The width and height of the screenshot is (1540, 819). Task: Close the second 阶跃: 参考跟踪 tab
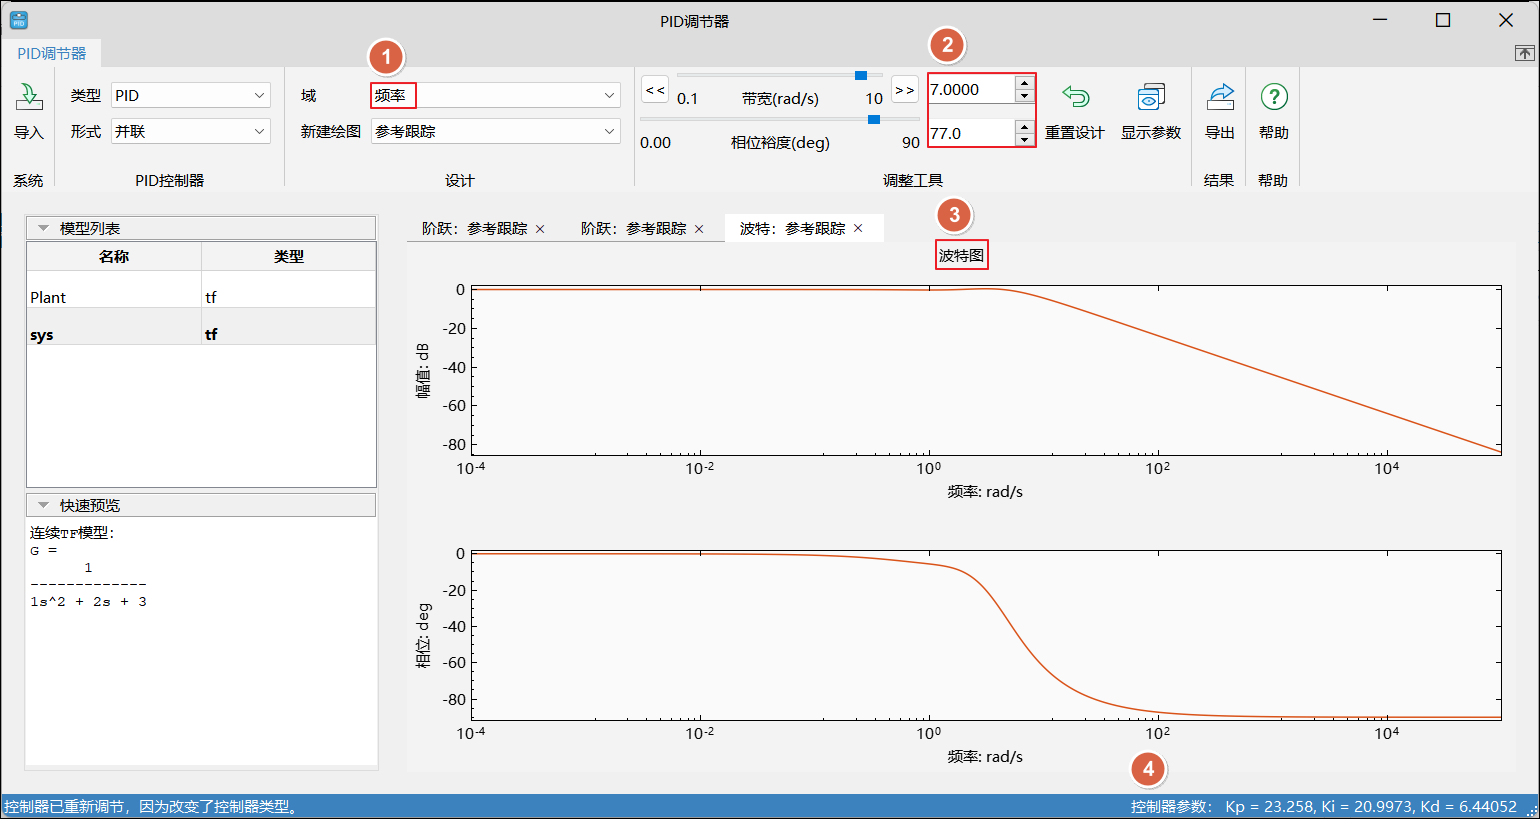point(699,229)
